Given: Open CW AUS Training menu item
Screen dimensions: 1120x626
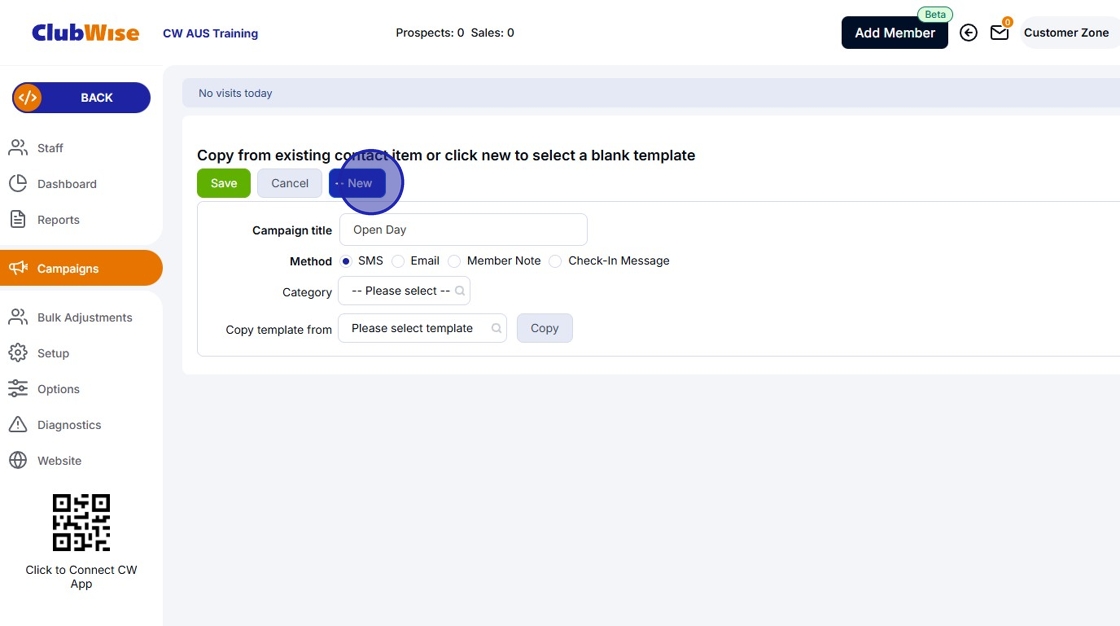Looking at the screenshot, I should tap(210, 32).
